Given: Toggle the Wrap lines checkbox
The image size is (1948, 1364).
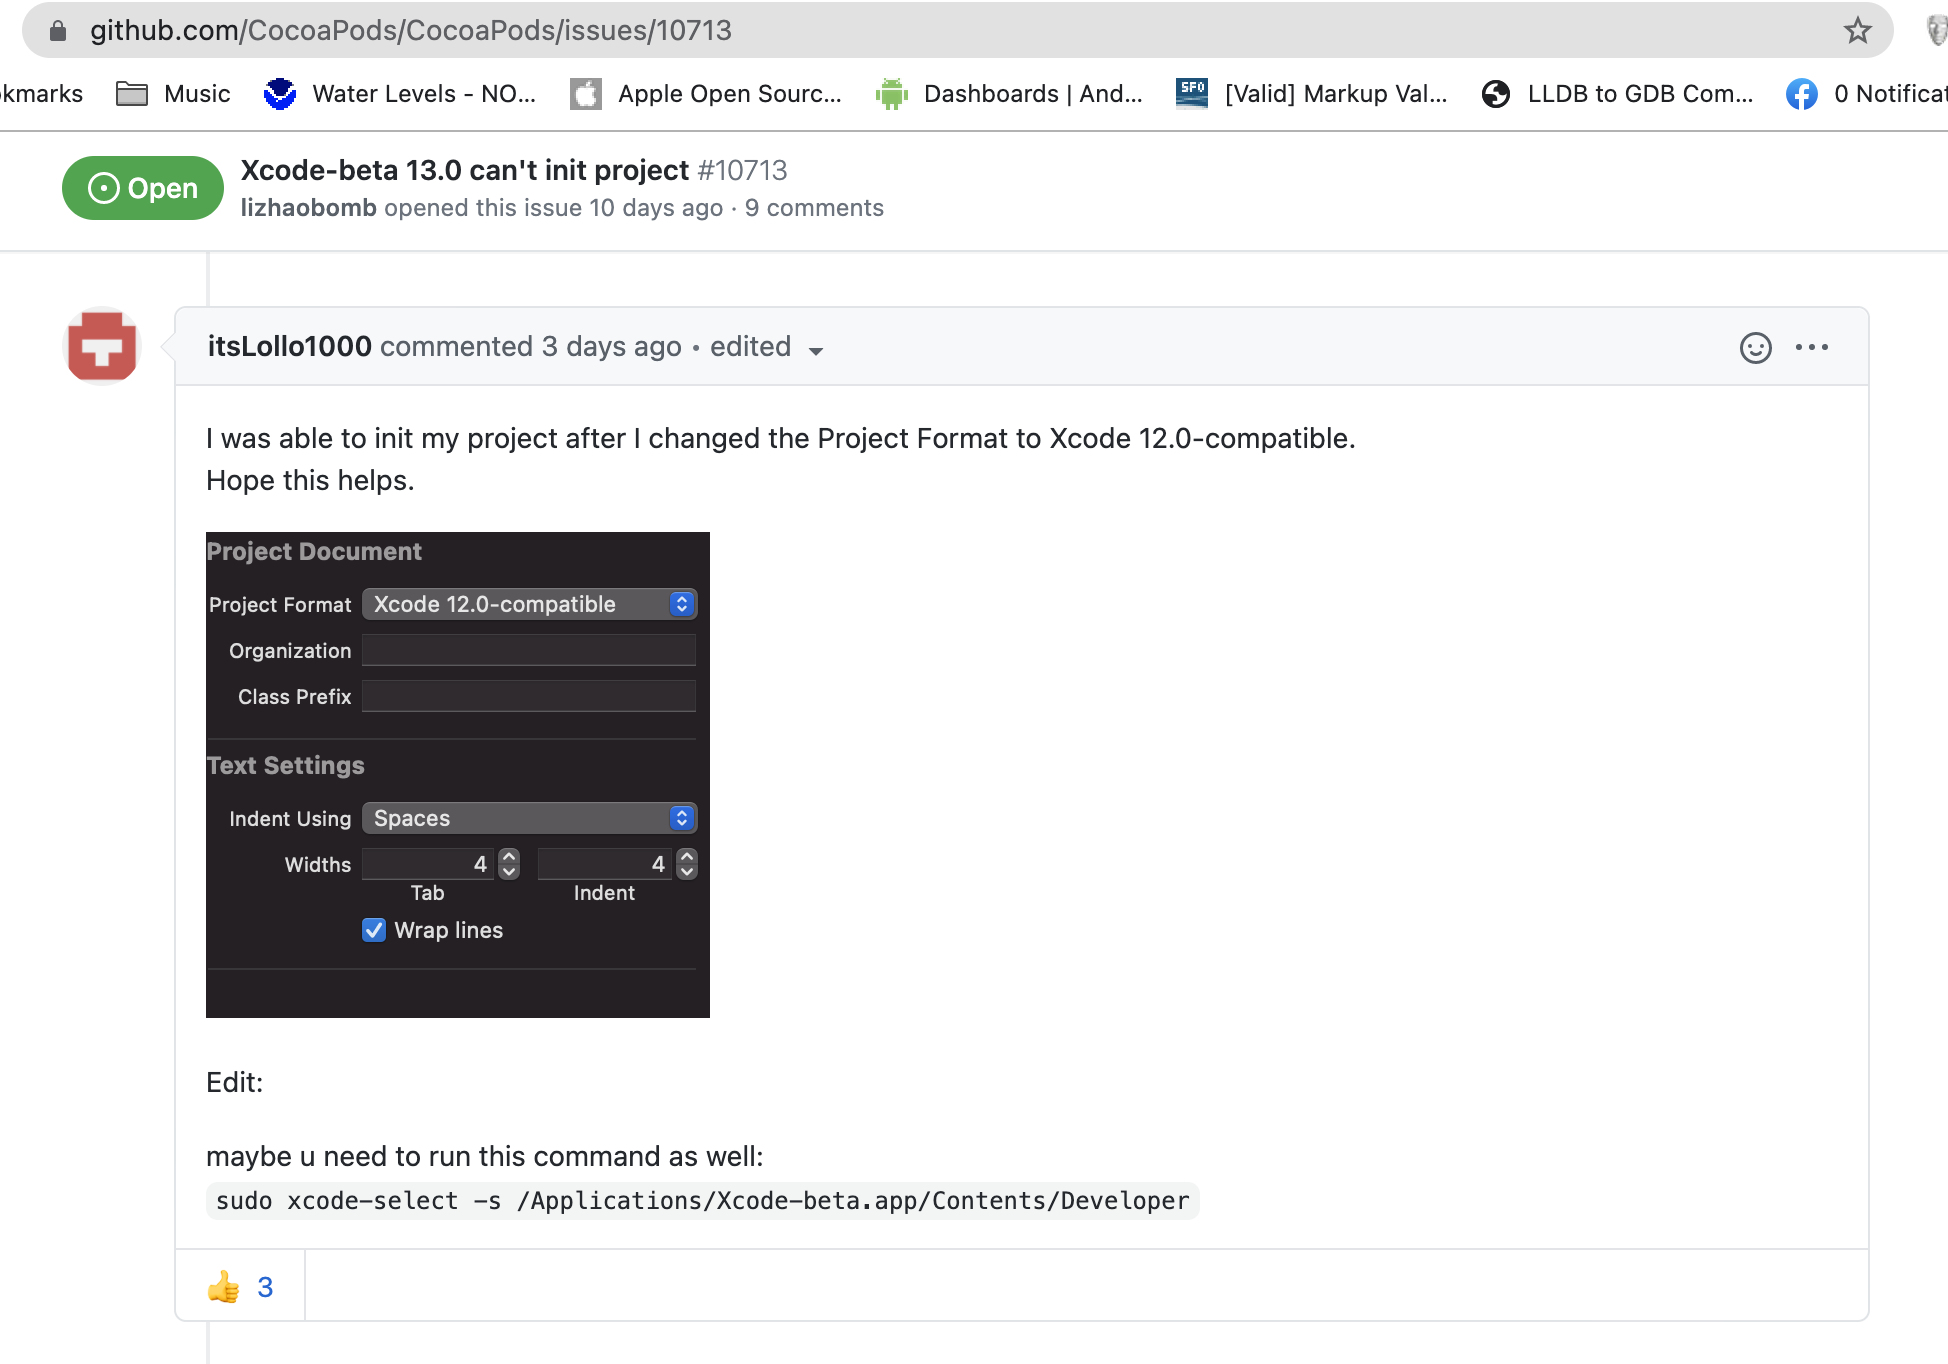Looking at the screenshot, I should [374, 930].
